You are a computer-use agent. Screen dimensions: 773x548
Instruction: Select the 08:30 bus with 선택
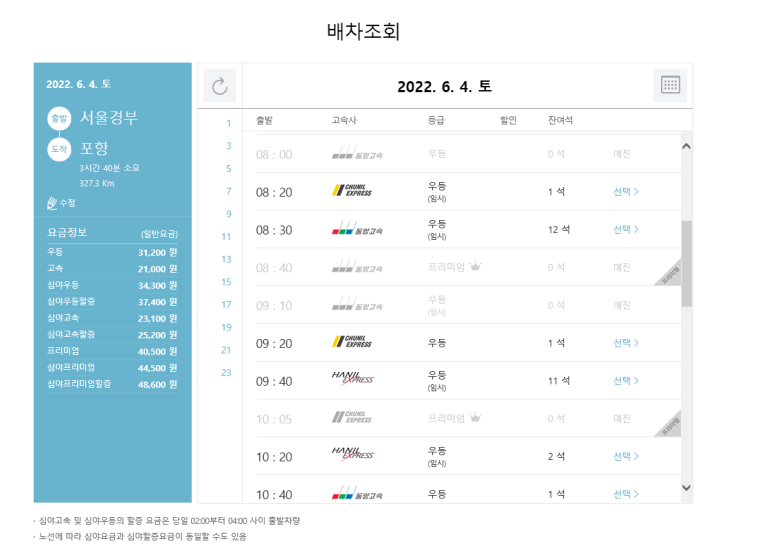coord(626,230)
